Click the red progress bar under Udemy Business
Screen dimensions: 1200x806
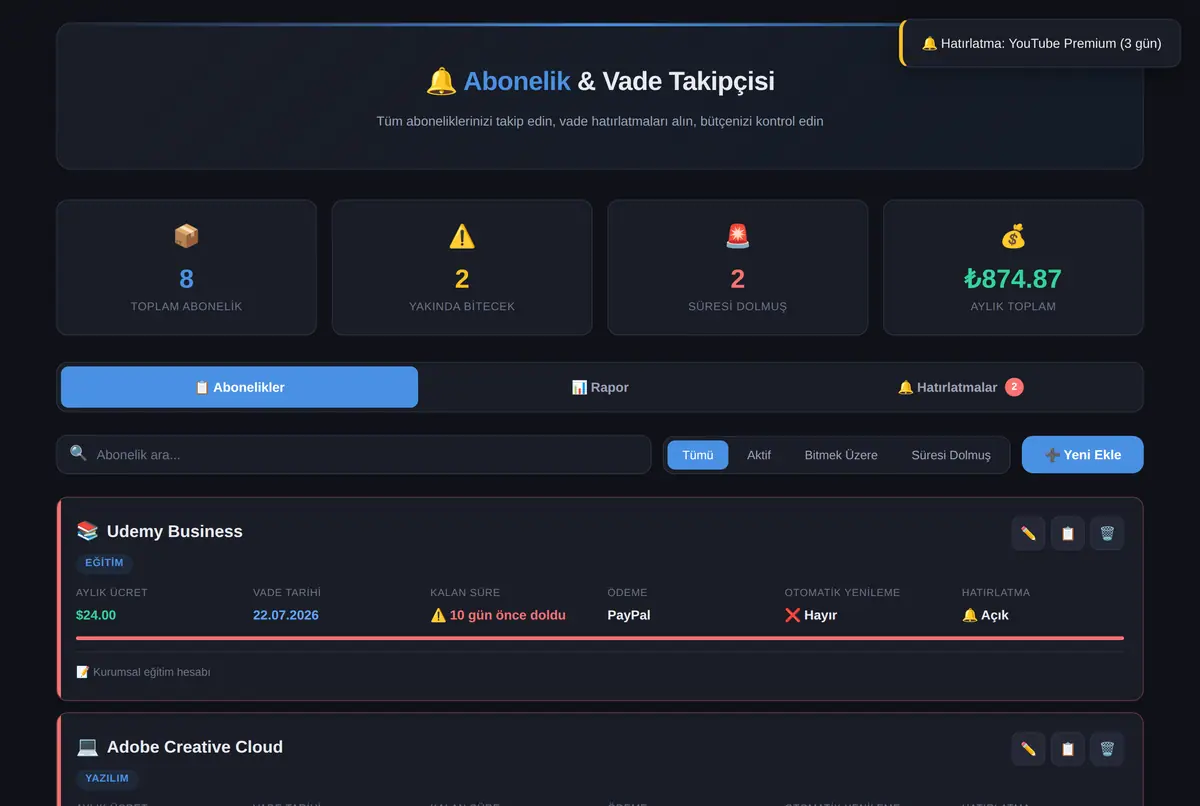(x=600, y=638)
